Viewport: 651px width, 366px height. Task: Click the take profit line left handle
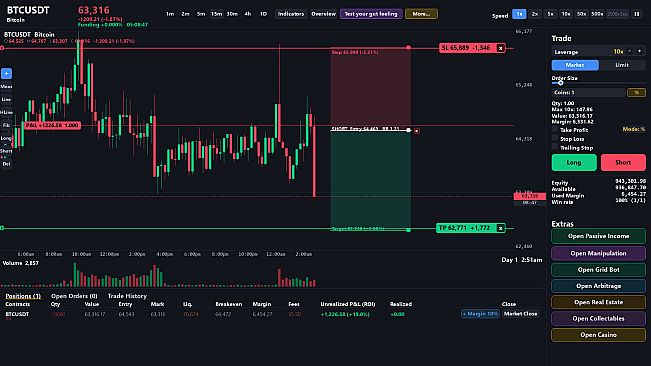click(x=2, y=228)
